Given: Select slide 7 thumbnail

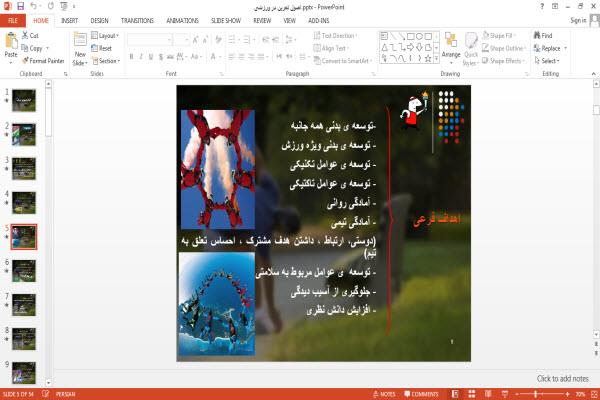Looking at the screenshot, I should (24, 305).
